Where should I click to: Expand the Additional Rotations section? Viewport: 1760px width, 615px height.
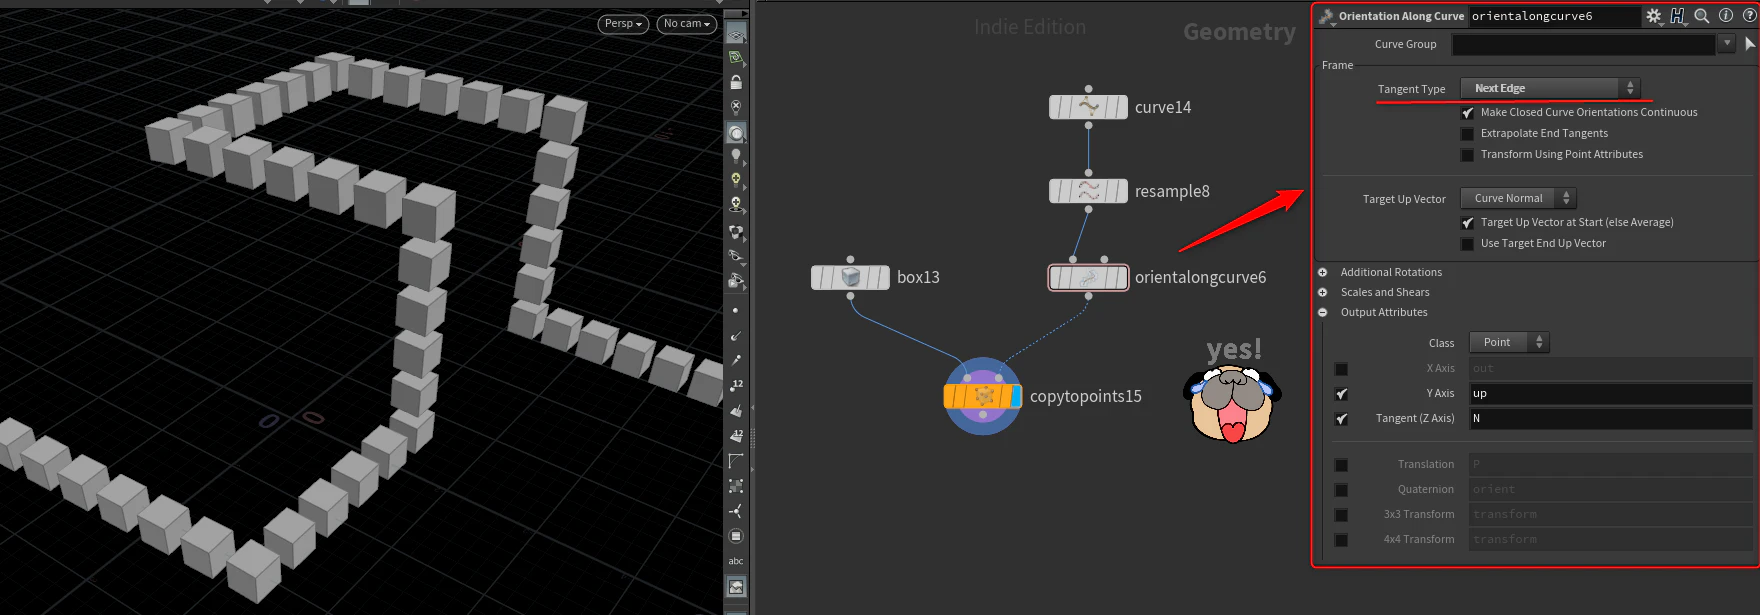tap(1322, 272)
